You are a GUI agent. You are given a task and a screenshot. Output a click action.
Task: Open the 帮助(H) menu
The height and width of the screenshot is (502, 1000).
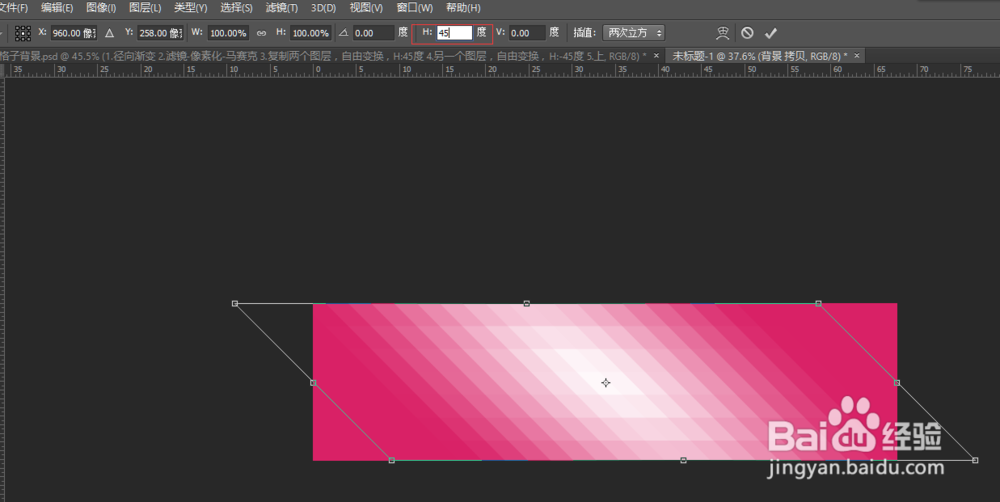coord(463,8)
